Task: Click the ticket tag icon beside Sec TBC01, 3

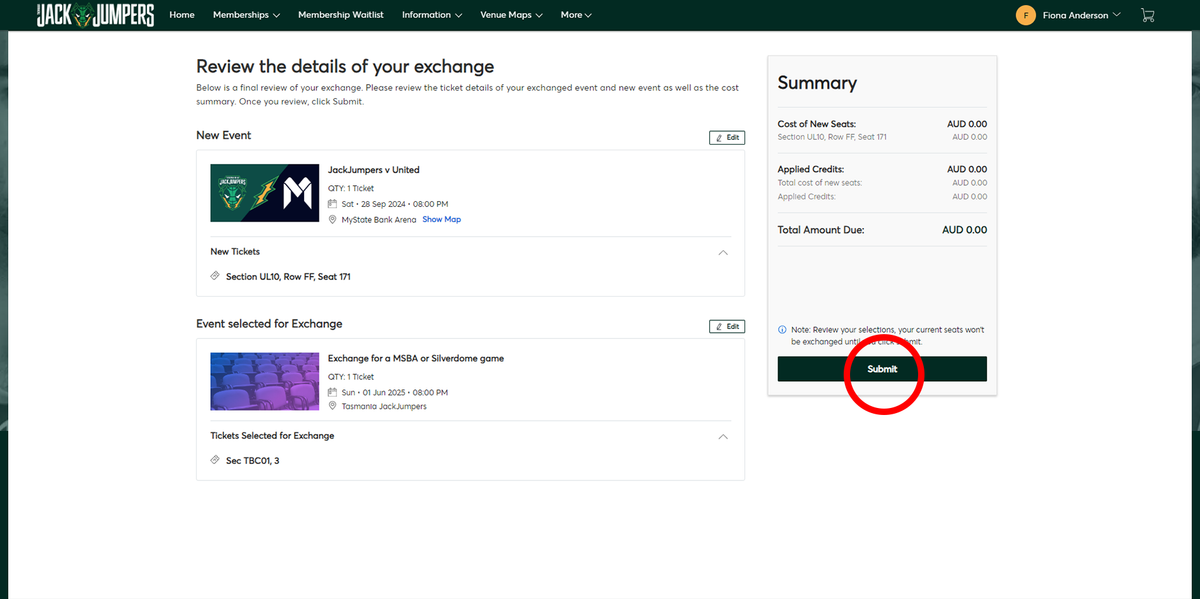Action: [x=215, y=460]
